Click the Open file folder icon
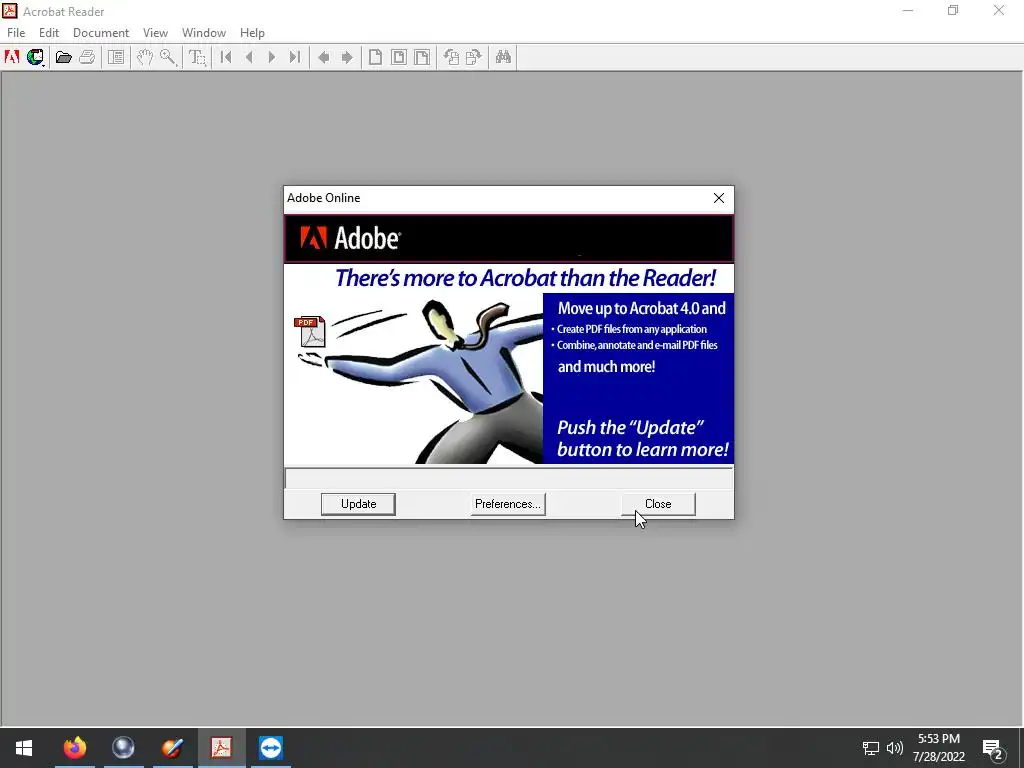 pyautogui.click(x=63, y=57)
